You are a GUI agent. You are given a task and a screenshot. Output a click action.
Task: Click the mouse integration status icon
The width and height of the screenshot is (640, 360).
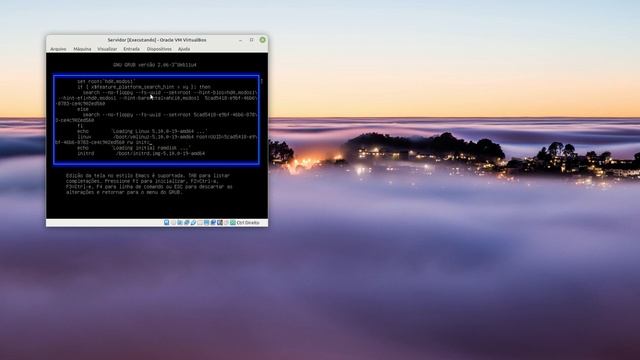226,222
